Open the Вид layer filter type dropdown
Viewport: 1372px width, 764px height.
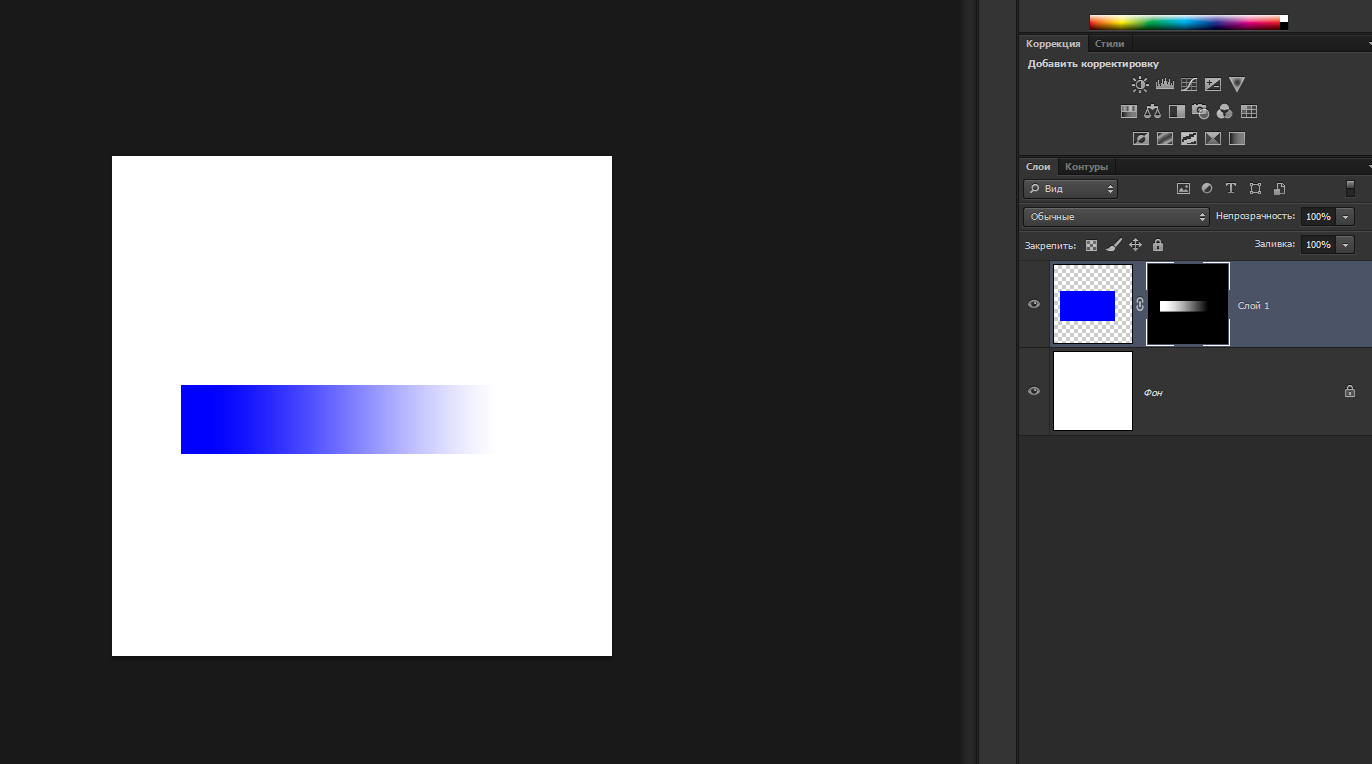tap(1070, 188)
